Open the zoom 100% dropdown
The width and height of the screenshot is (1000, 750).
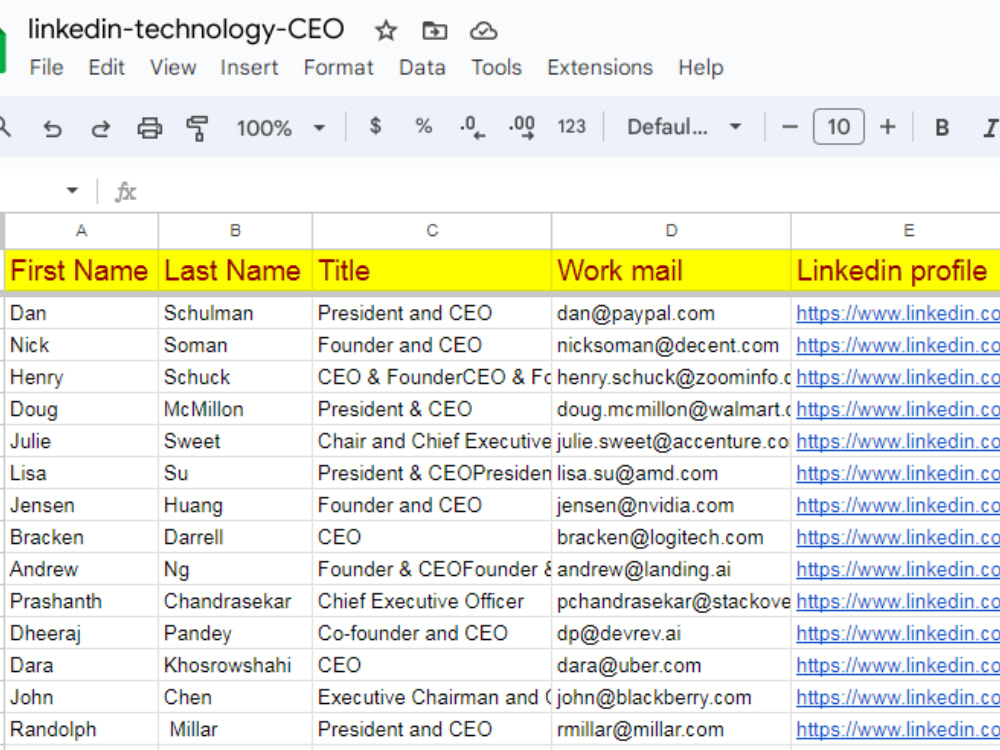(x=281, y=128)
